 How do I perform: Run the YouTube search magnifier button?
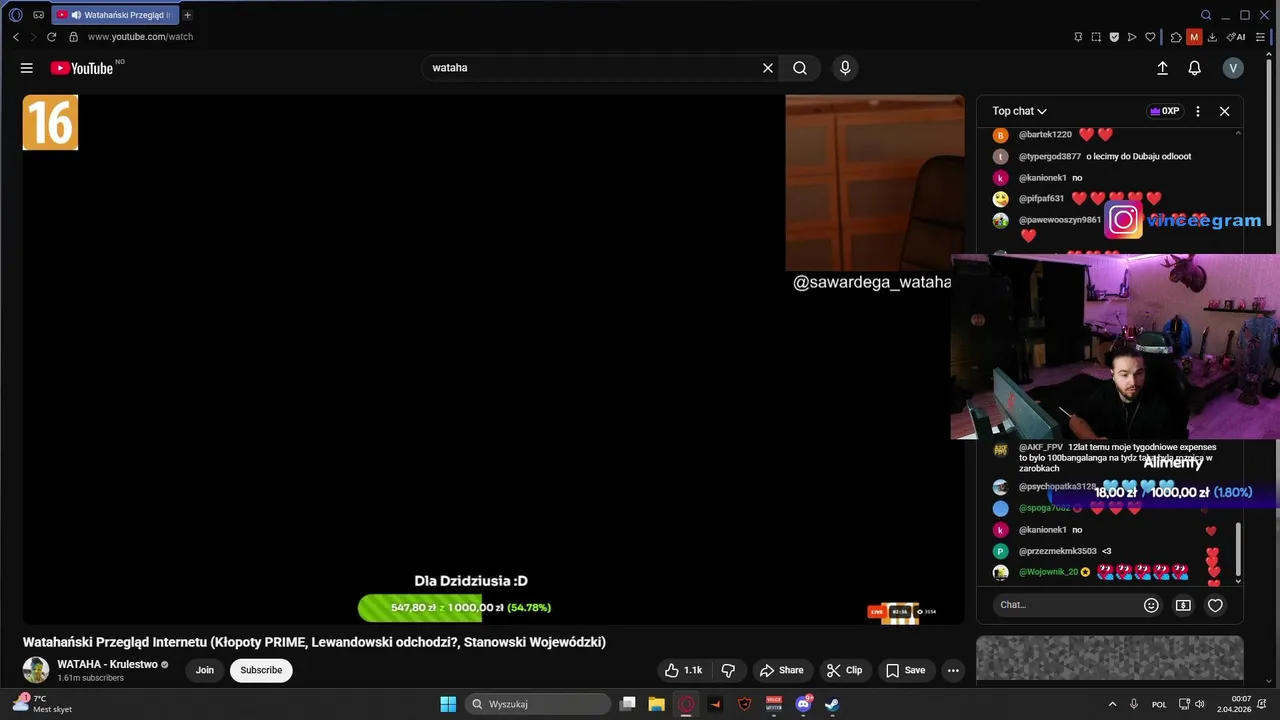coord(800,68)
